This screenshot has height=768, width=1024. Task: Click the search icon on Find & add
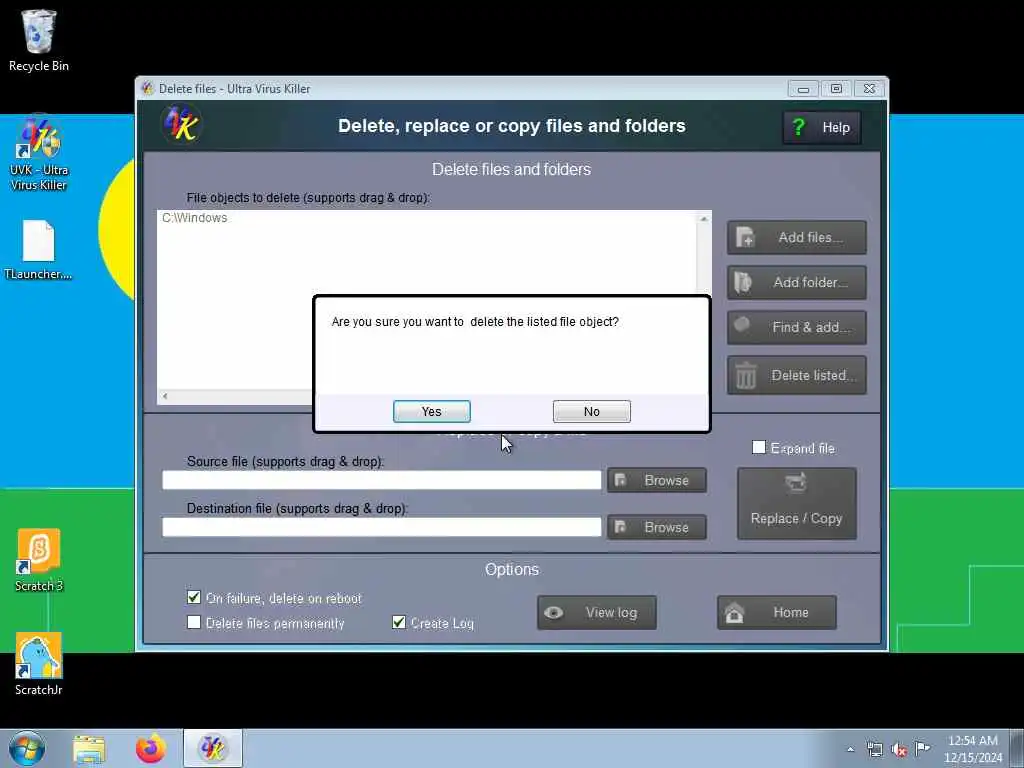point(742,325)
